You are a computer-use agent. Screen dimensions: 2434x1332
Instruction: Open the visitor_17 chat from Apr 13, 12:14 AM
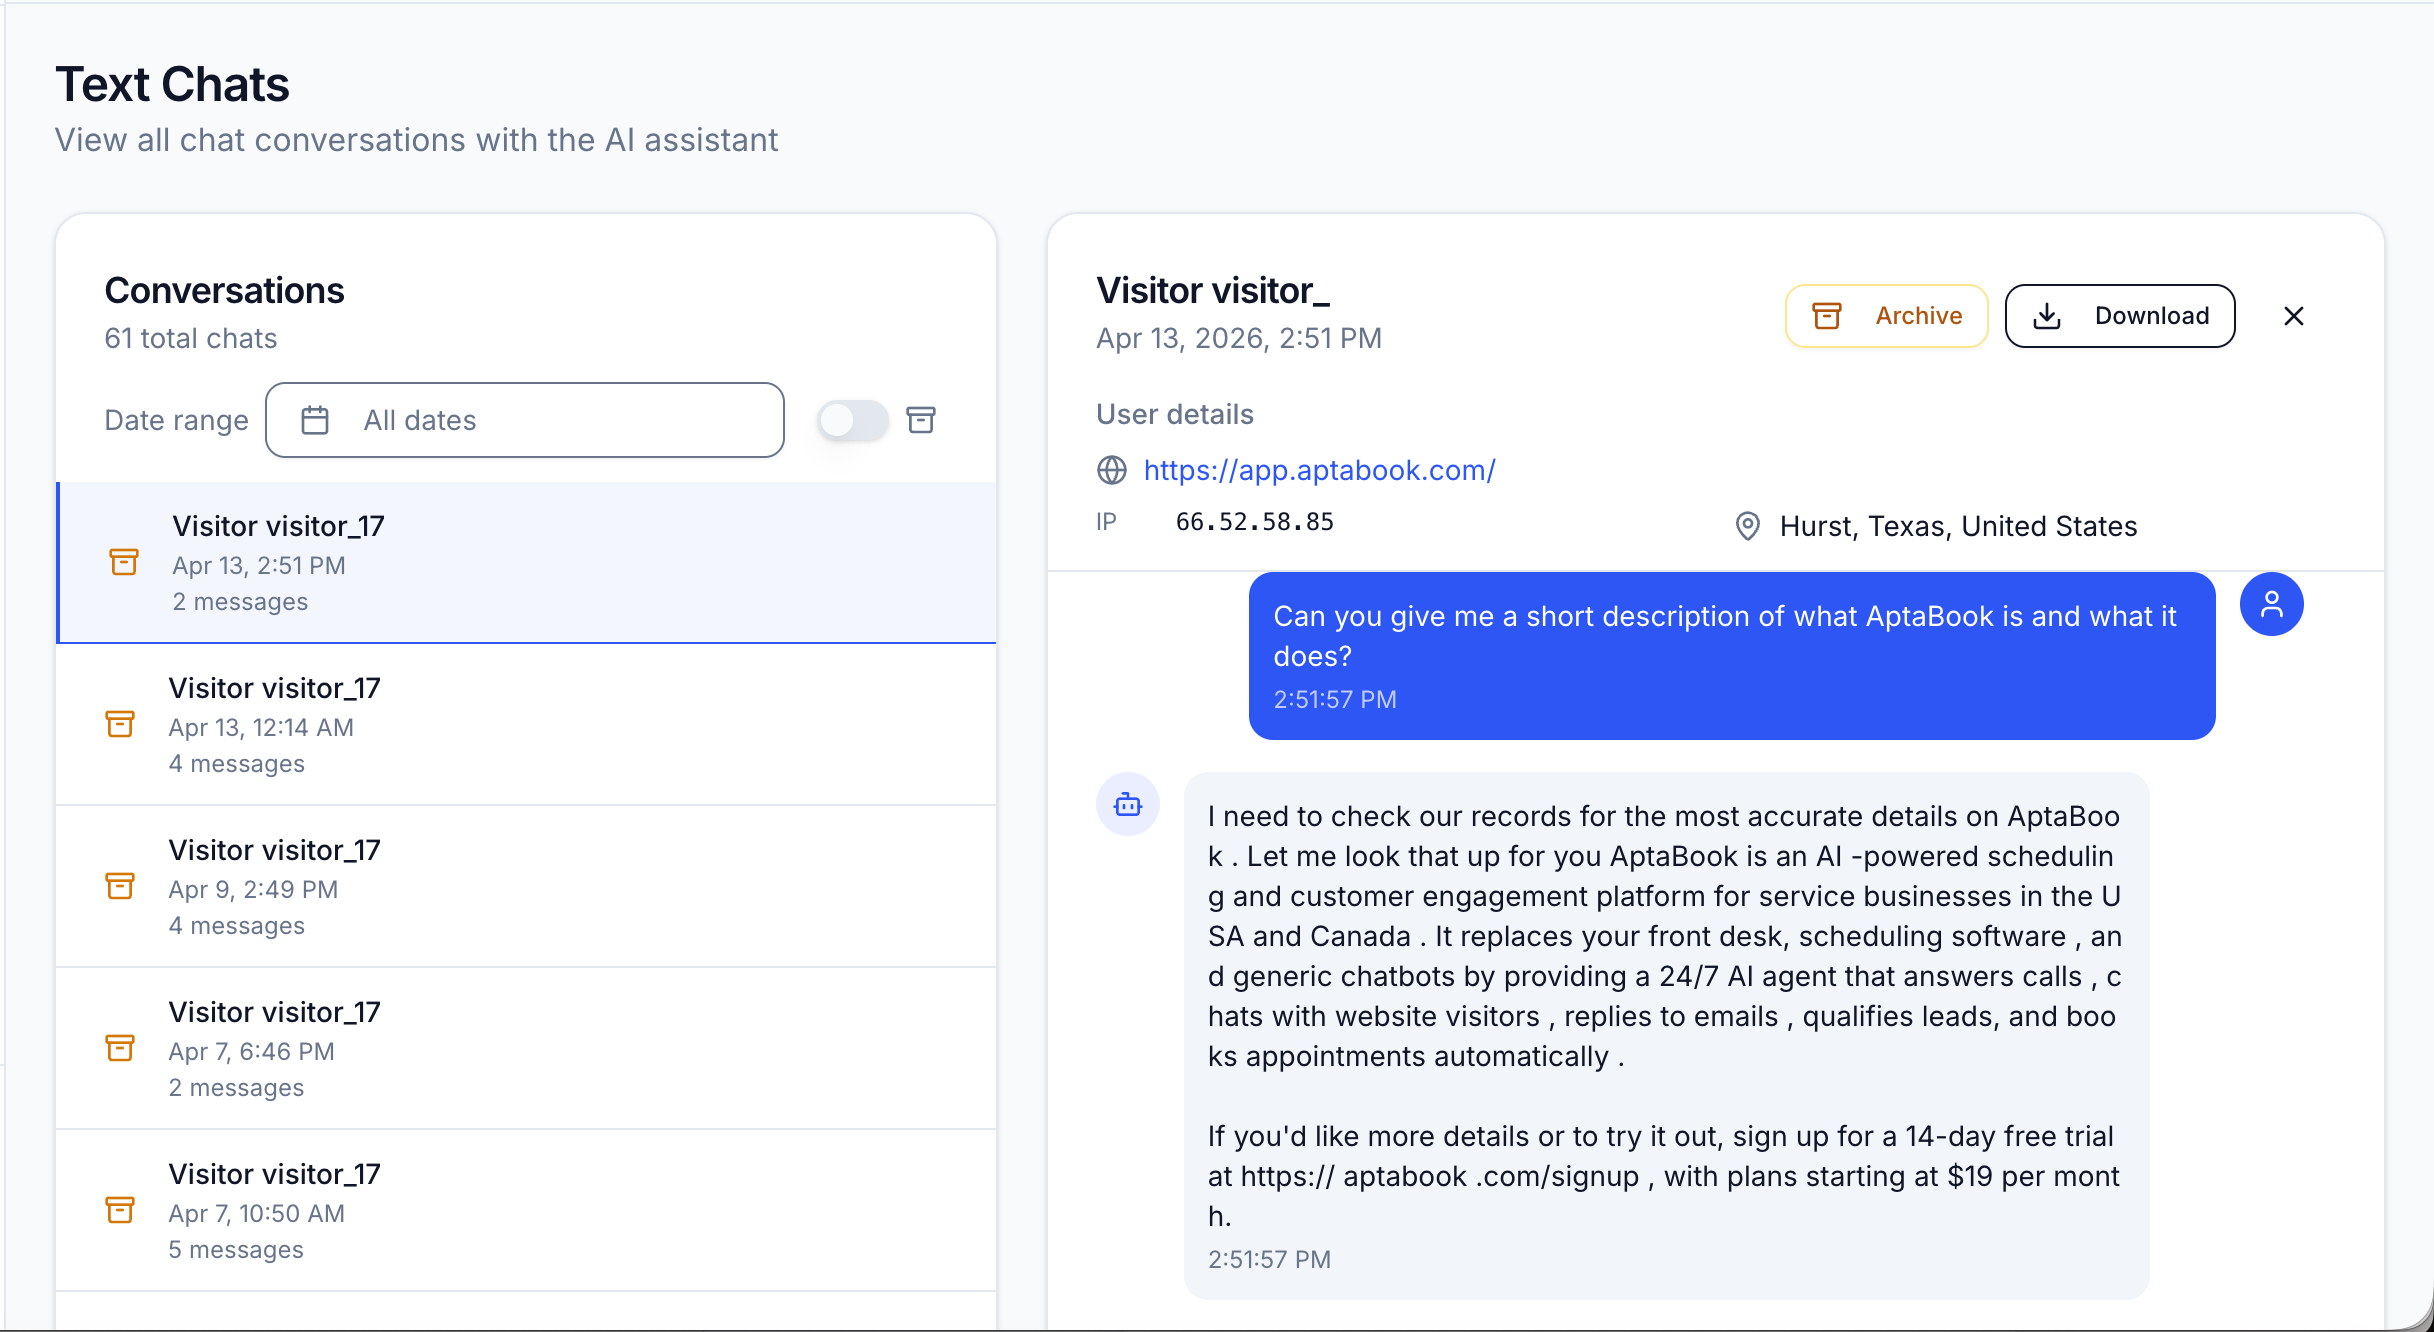(x=526, y=725)
